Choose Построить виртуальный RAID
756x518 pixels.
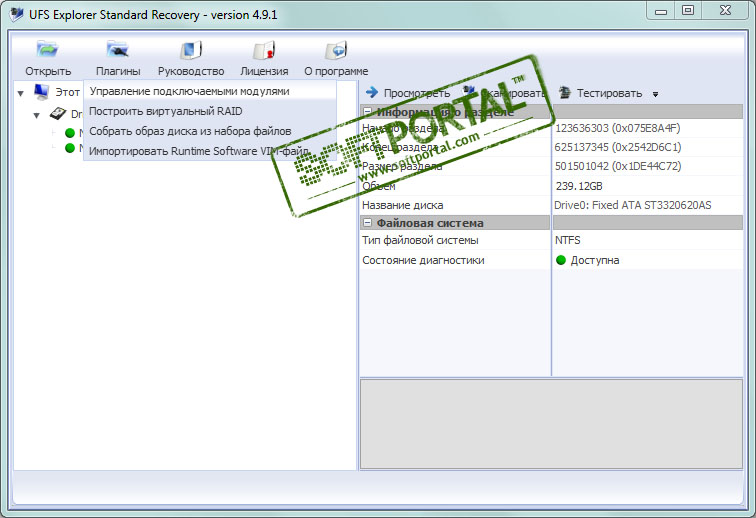tap(210, 111)
